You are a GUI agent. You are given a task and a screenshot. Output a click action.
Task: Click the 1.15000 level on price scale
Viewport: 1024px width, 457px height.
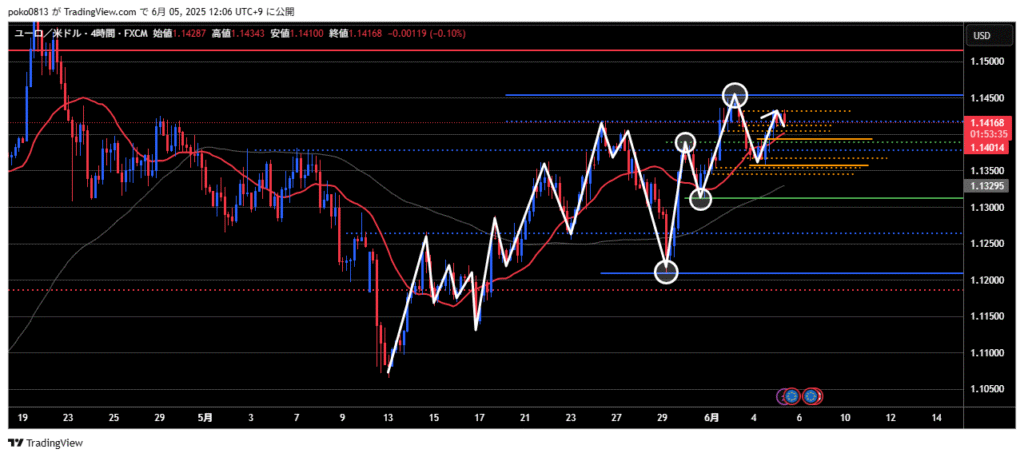pyautogui.click(x=987, y=62)
